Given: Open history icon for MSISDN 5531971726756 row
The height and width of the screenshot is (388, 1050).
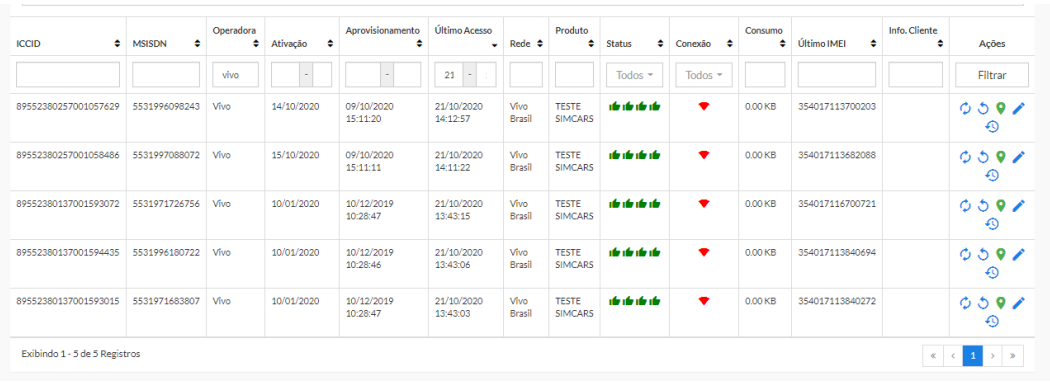Looking at the screenshot, I should click(992, 224).
